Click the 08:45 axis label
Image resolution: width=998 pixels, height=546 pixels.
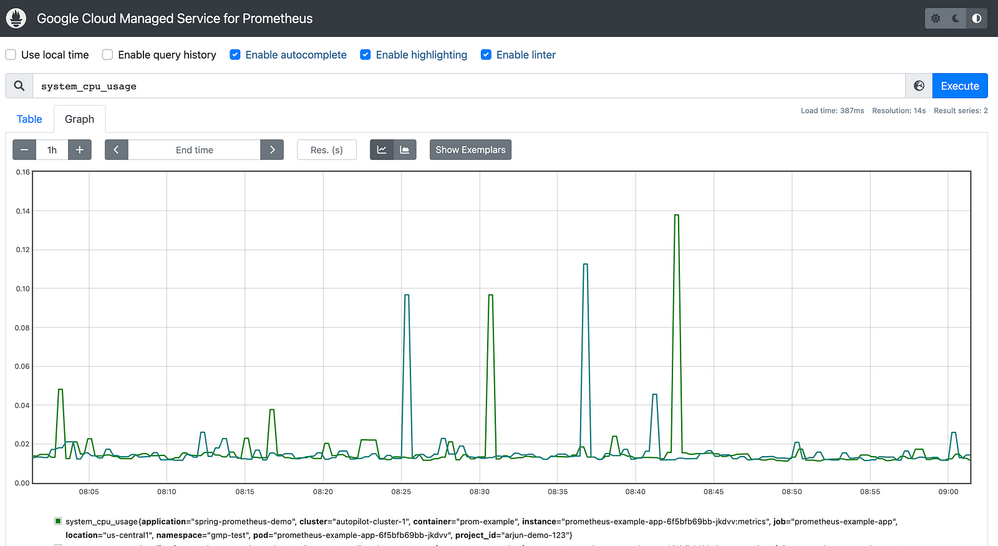coord(713,492)
